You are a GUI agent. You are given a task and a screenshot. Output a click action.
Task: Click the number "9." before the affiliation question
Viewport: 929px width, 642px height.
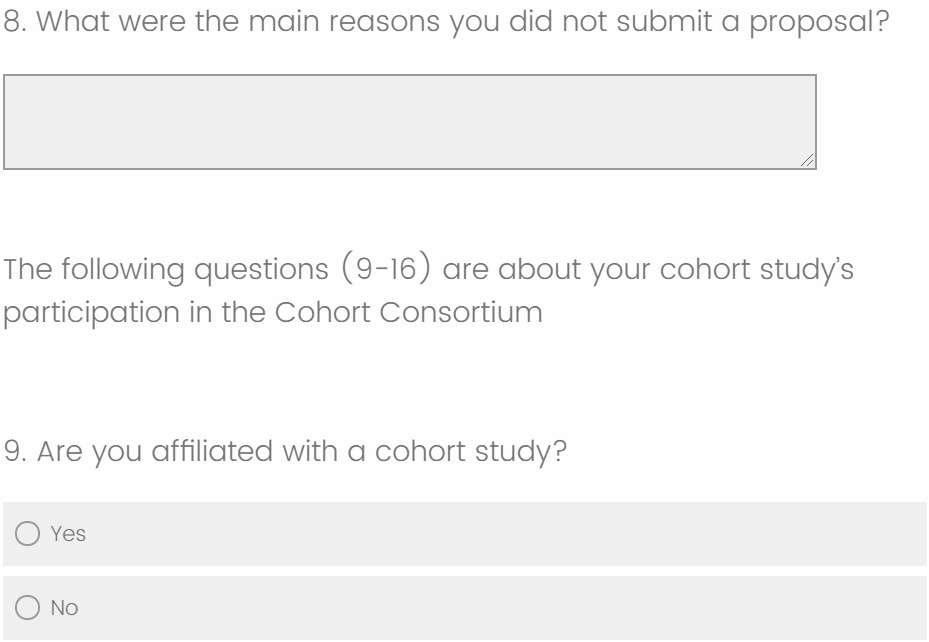[x=14, y=451]
